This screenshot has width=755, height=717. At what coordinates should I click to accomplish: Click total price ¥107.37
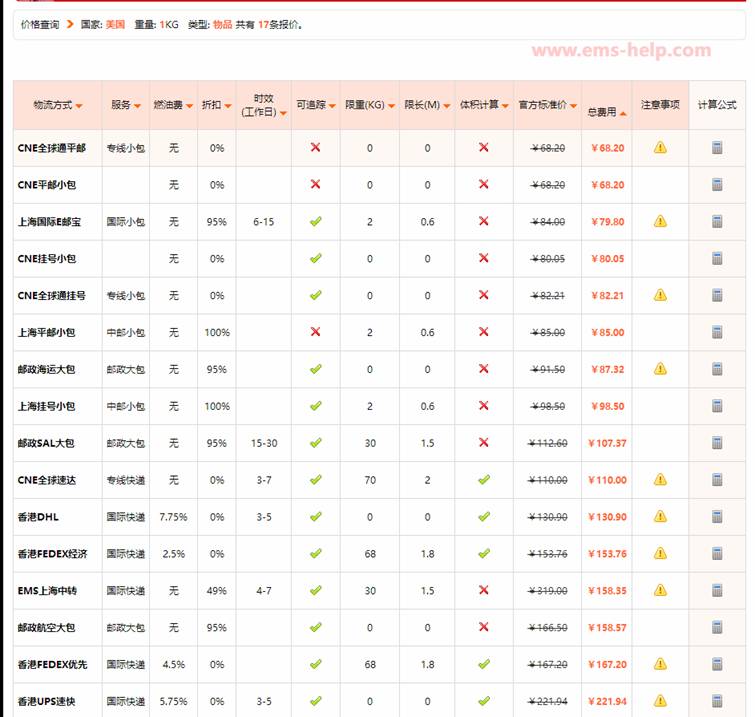point(607,443)
